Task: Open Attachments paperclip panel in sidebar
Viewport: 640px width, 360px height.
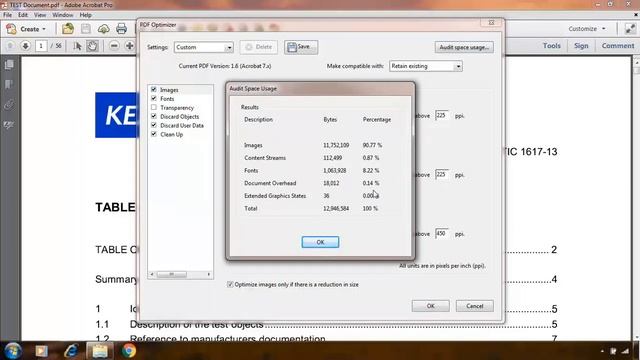Action: coord(9,105)
